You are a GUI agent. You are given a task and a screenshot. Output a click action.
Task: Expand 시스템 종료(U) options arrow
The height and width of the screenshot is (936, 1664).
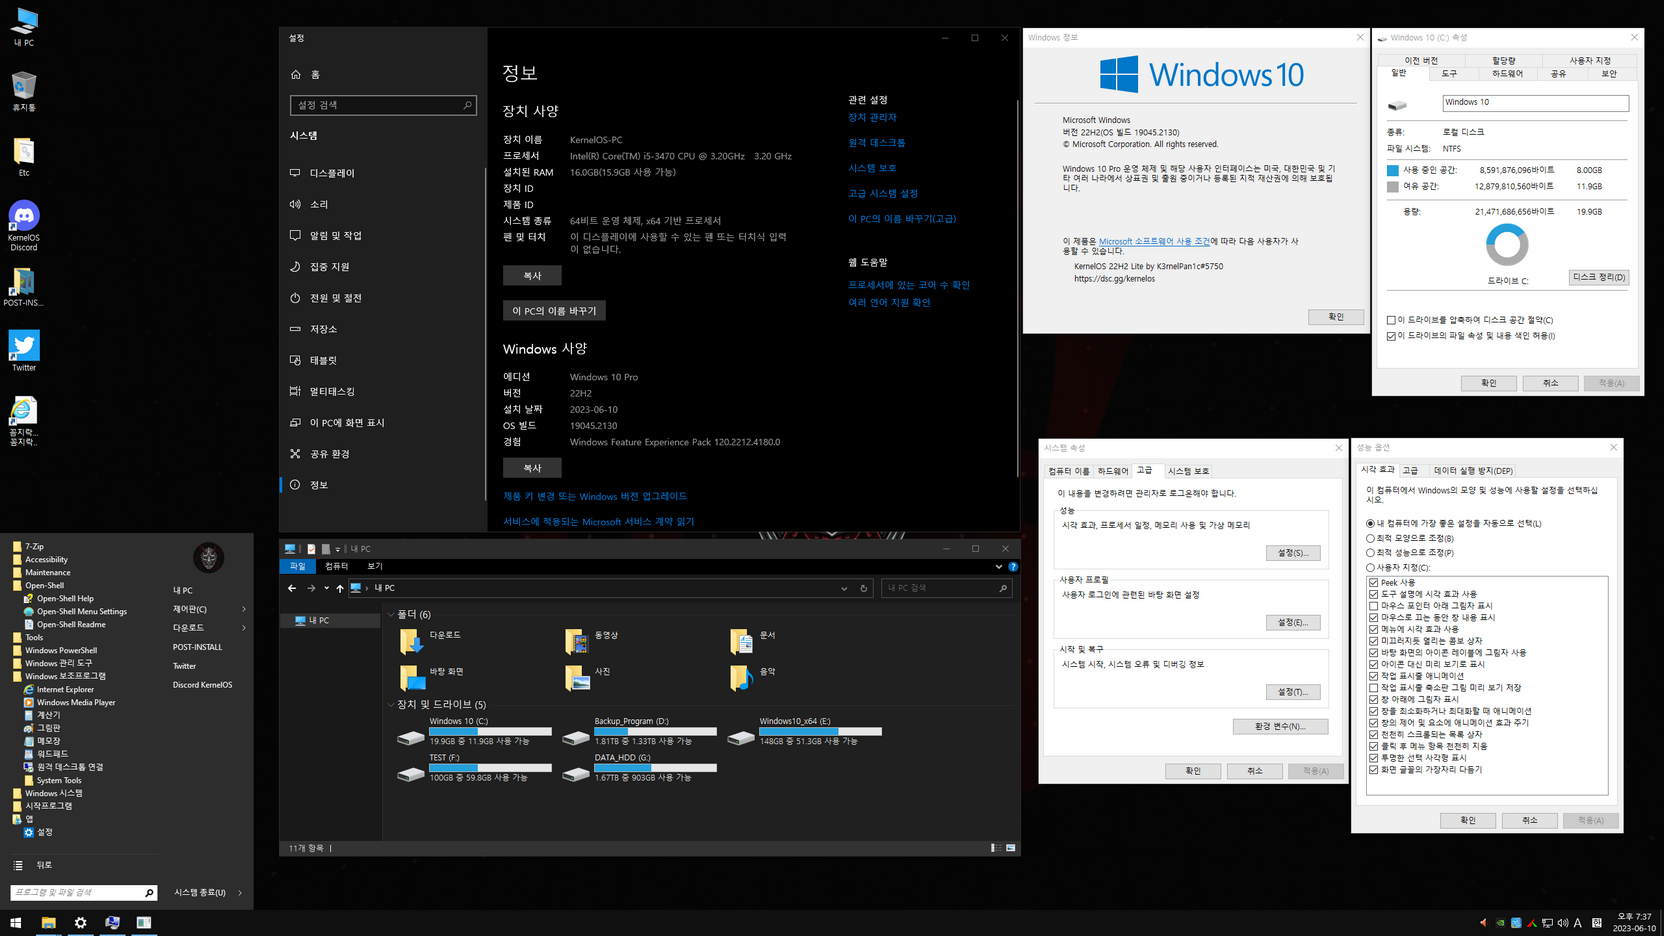pyautogui.click(x=240, y=893)
